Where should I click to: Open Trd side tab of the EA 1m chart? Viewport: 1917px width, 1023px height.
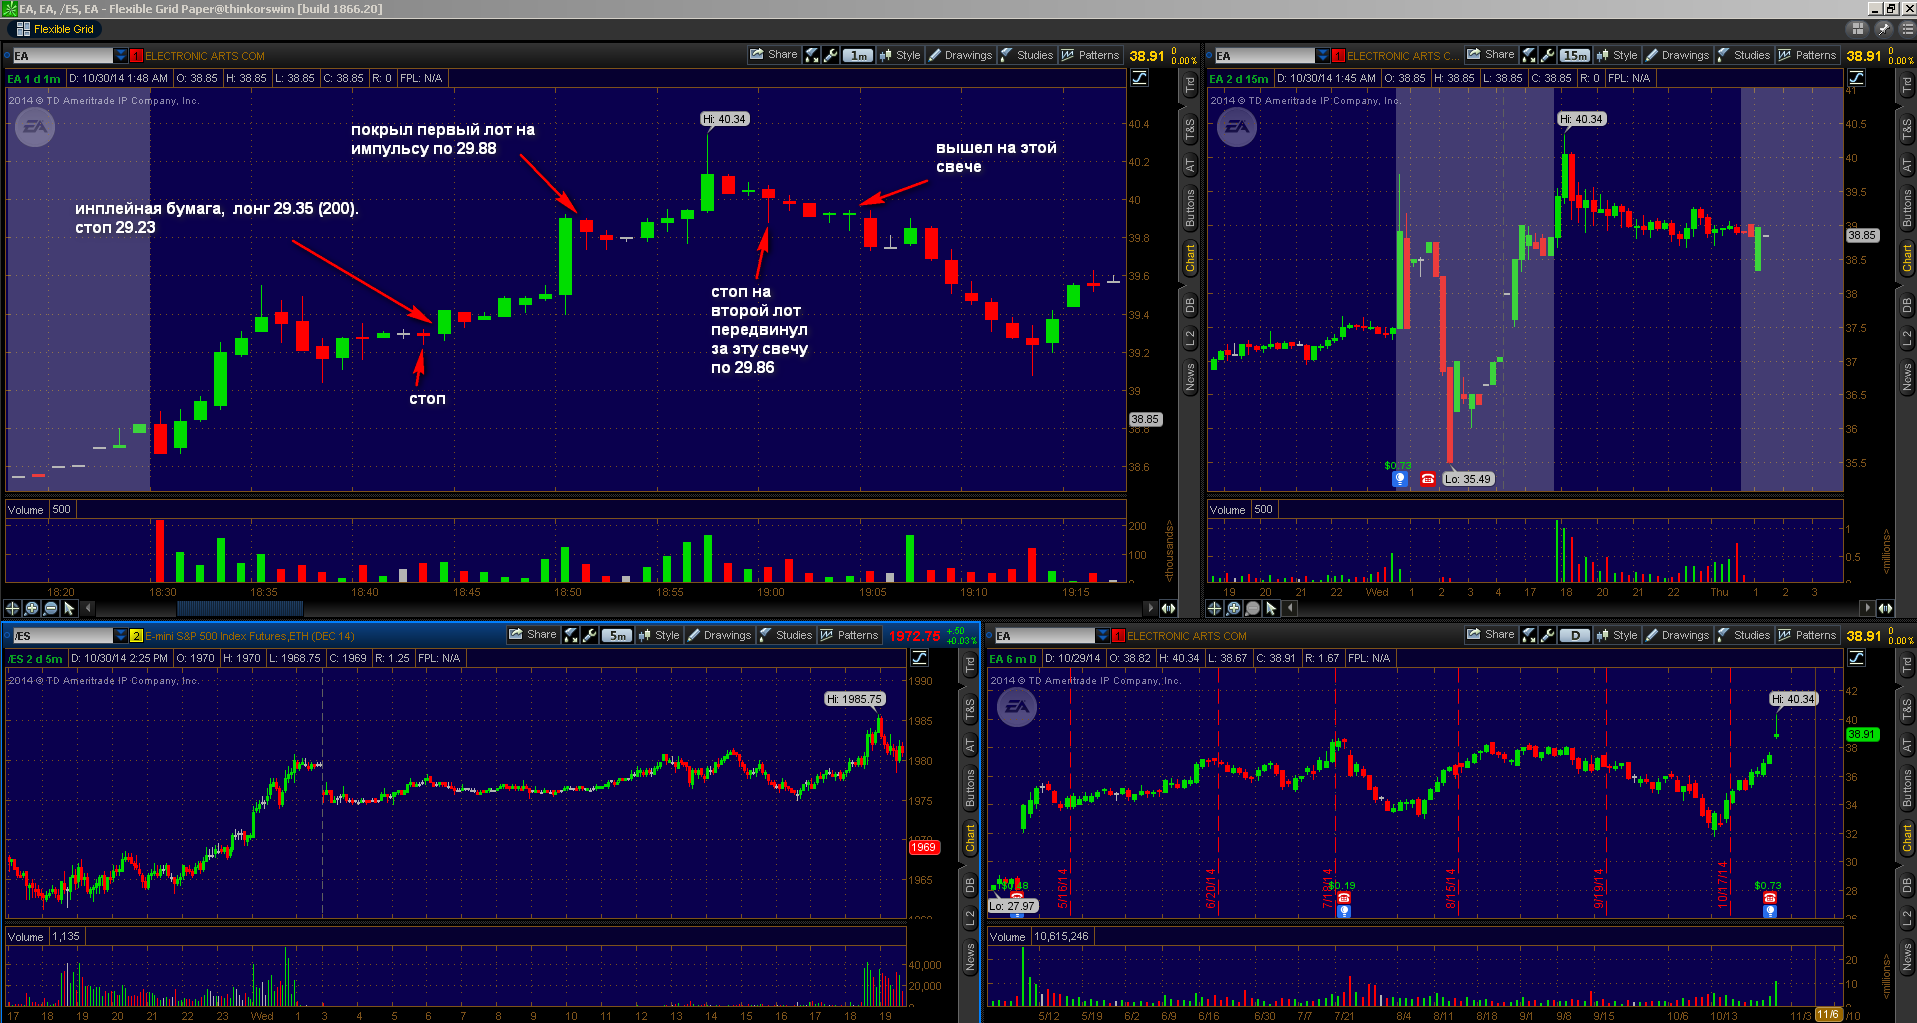click(x=1190, y=85)
